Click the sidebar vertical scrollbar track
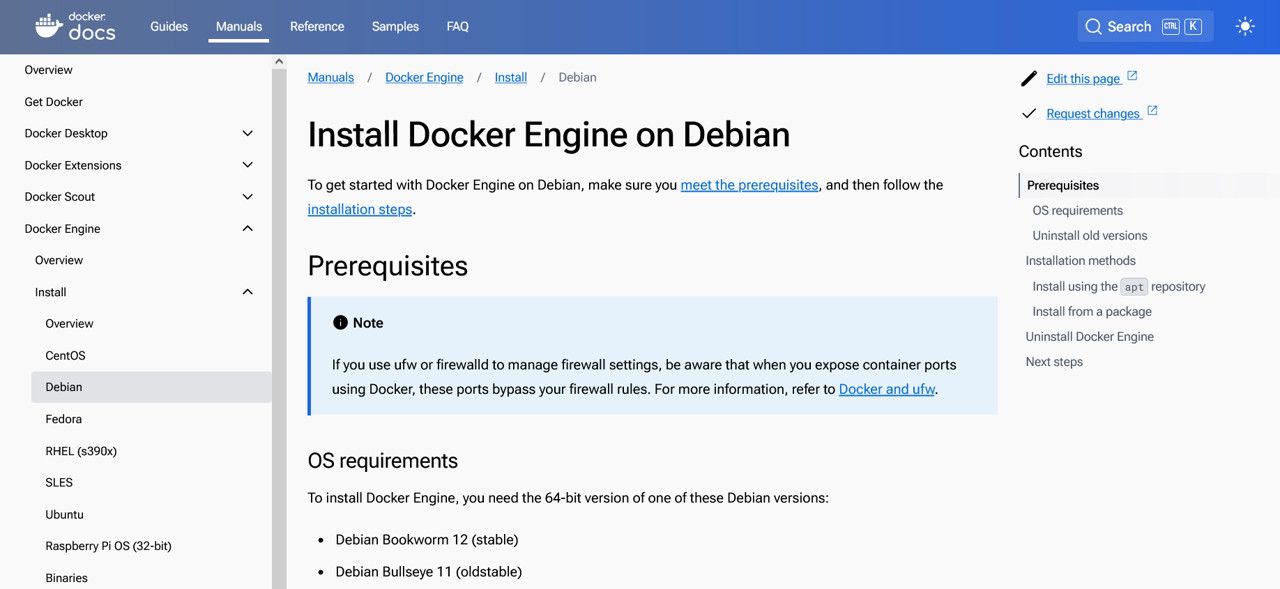Image resolution: width=1280 pixels, height=589 pixels. click(279, 329)
